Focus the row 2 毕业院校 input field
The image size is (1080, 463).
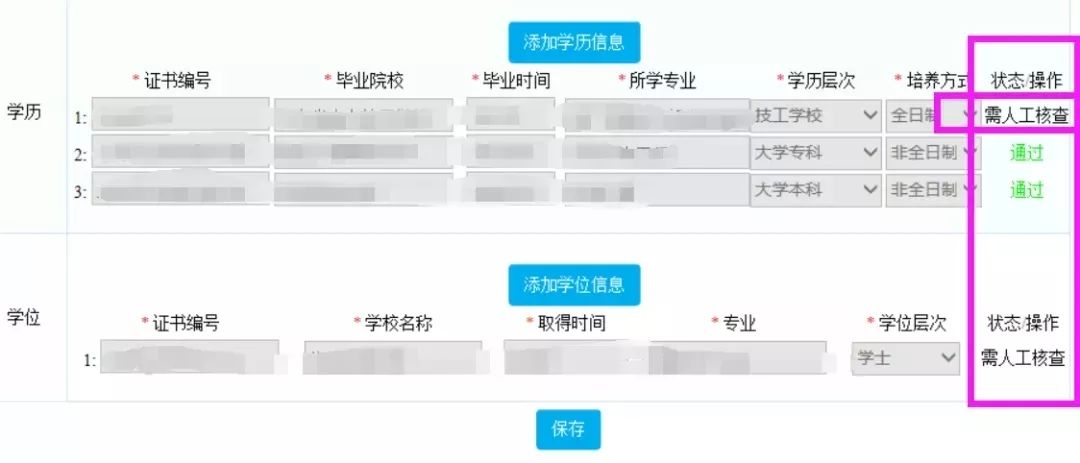click(x=363, y=152)
